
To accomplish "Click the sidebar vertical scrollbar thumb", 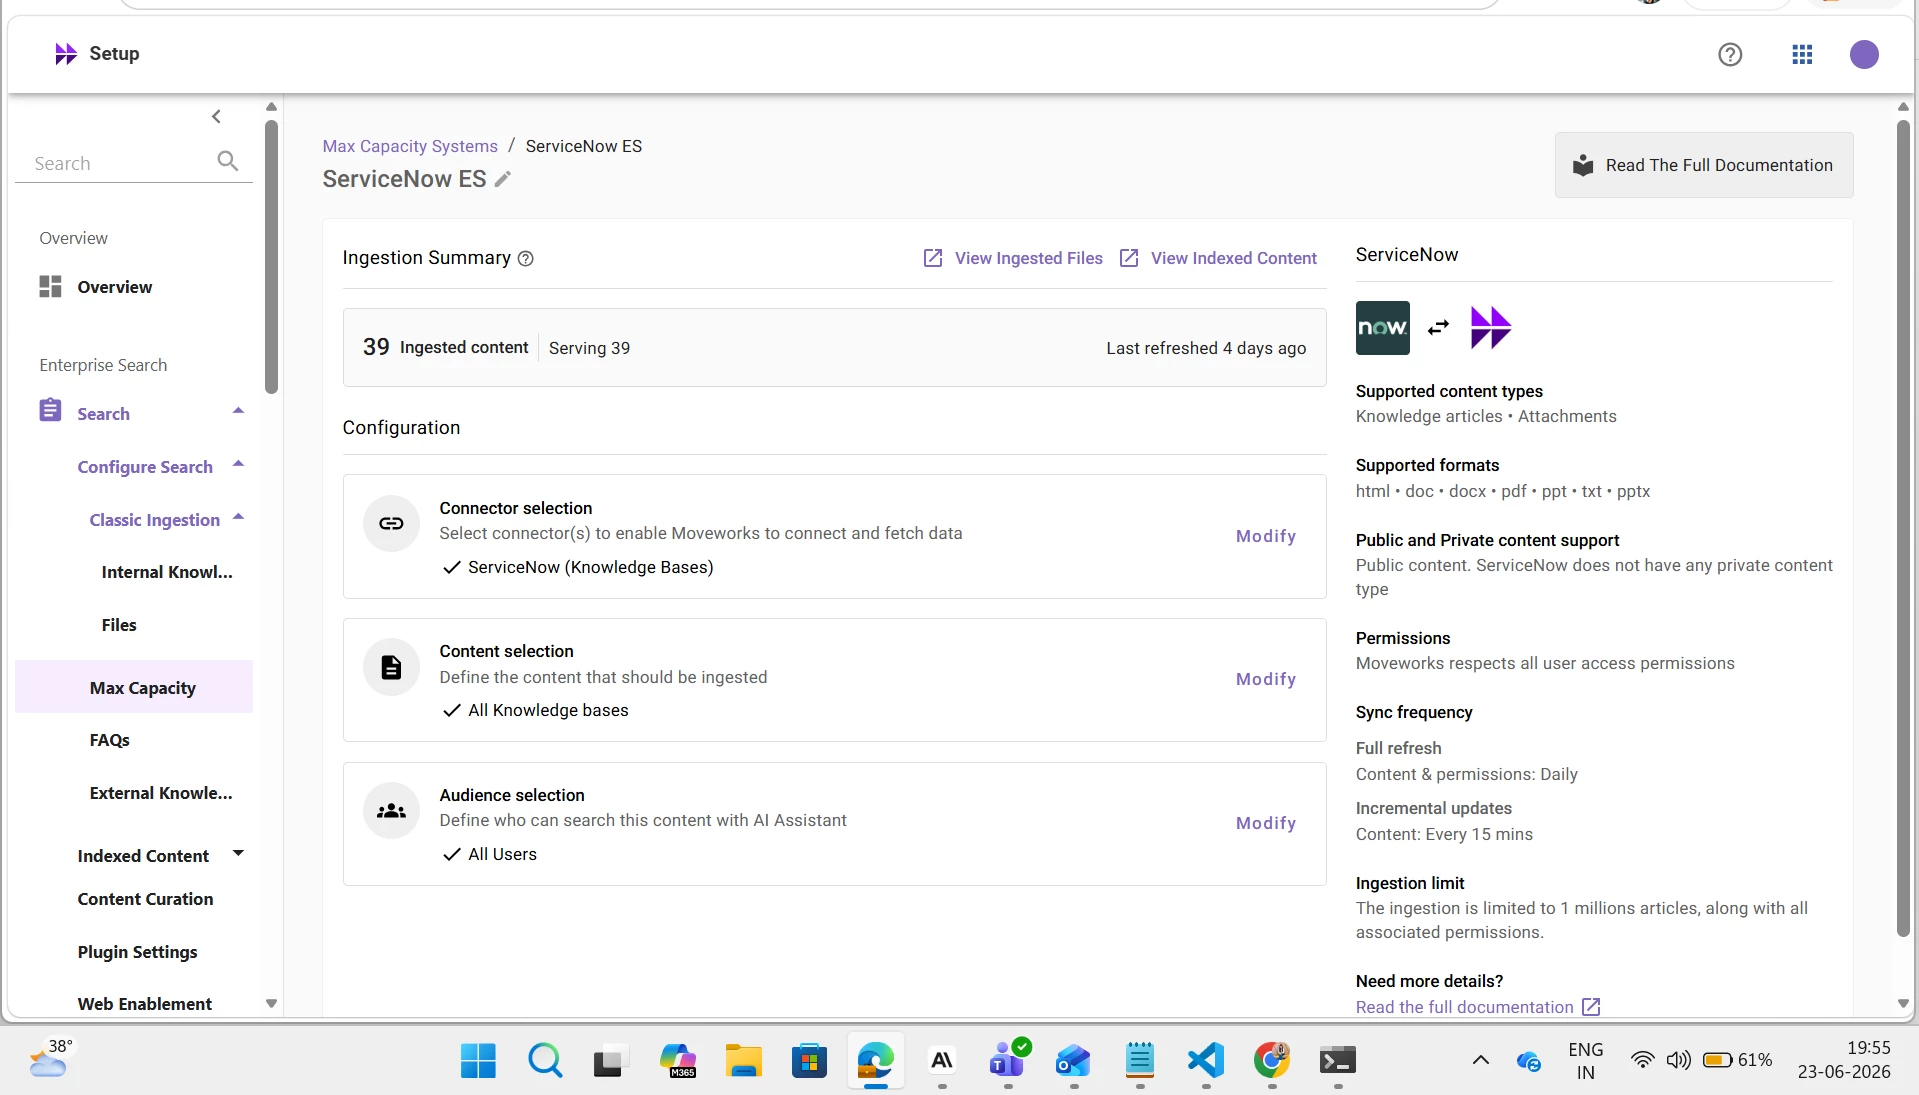I will (x=271, y=257).
